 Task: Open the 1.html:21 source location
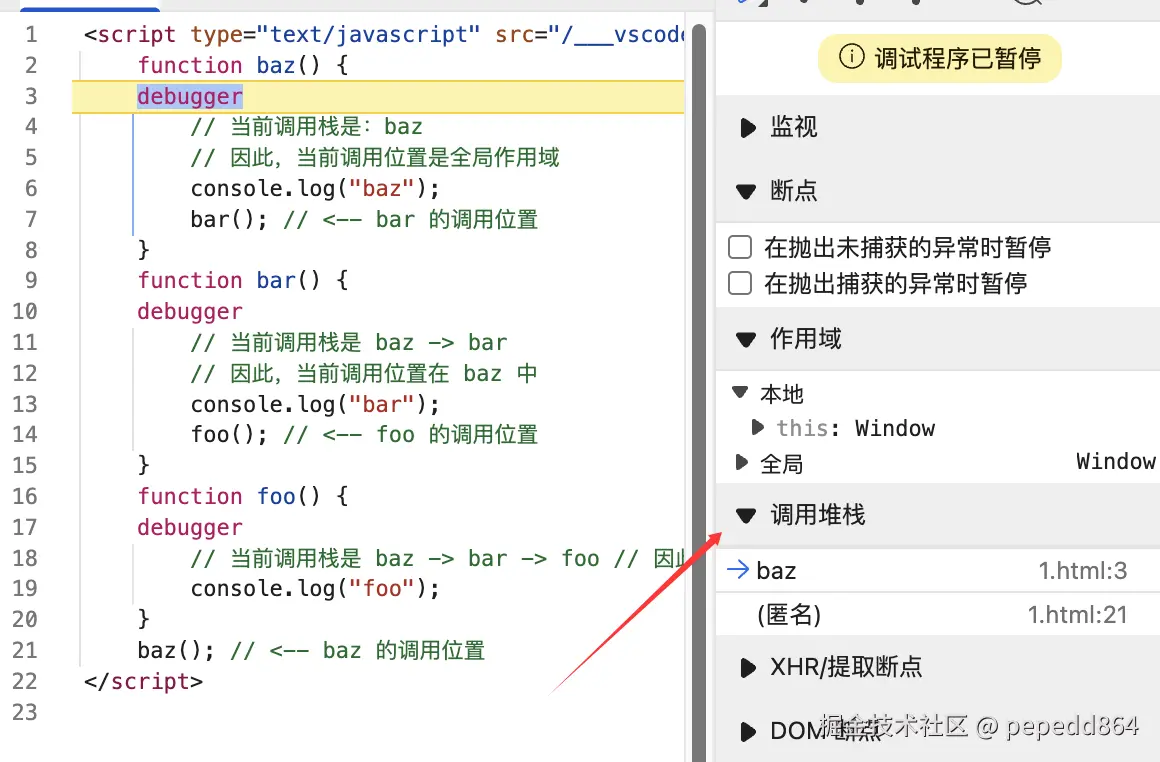click(x=1077, y=614)
